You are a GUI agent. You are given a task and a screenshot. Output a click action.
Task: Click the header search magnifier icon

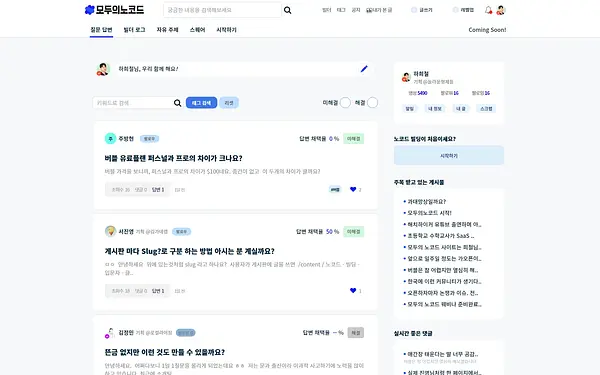point(287,10)
